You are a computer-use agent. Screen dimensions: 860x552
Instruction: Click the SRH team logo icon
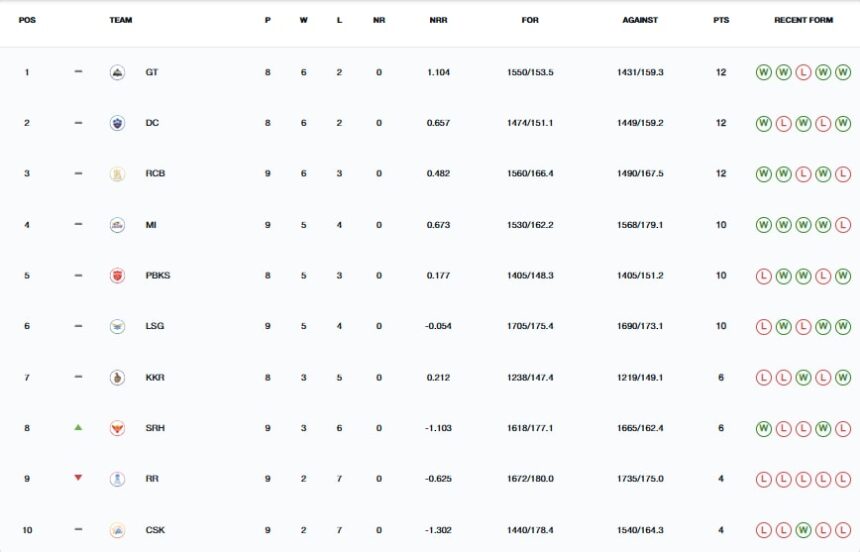coord(117,428)
